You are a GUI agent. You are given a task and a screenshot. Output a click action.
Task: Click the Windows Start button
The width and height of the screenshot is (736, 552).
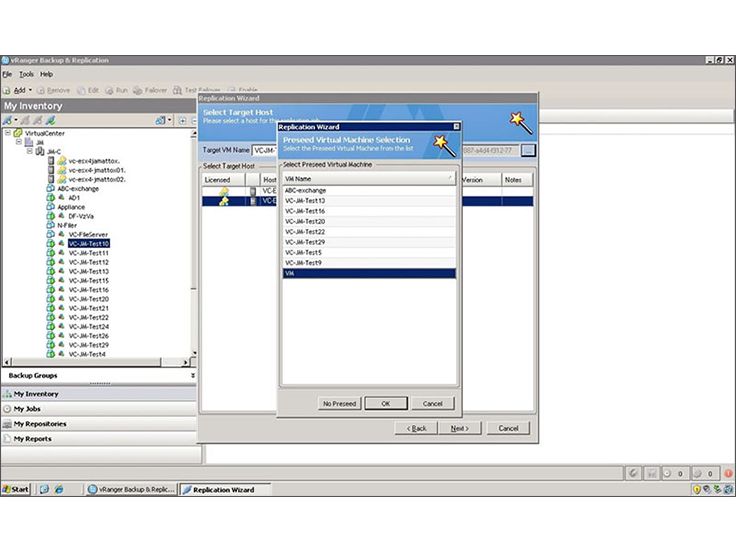(15, 490)
